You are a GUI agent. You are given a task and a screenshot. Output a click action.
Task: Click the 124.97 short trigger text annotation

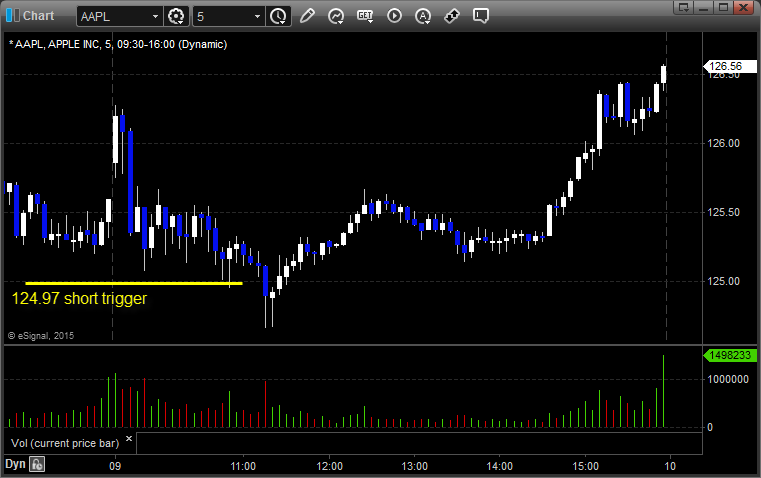coord(79,298)
